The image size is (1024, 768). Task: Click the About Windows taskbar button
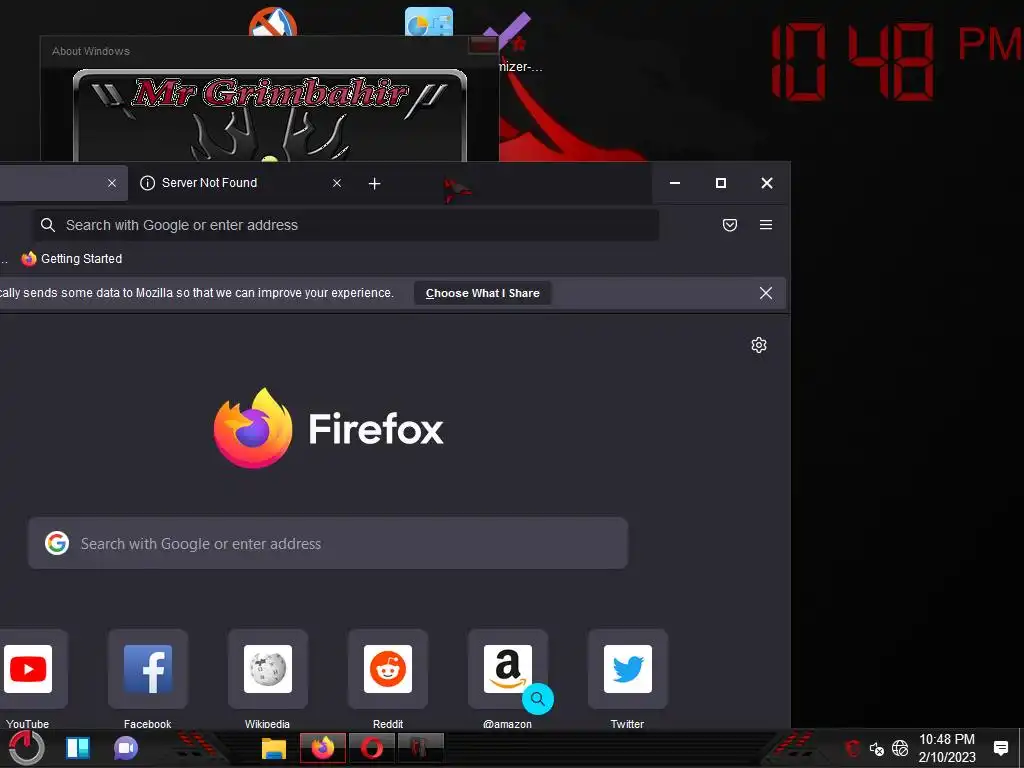421,748
